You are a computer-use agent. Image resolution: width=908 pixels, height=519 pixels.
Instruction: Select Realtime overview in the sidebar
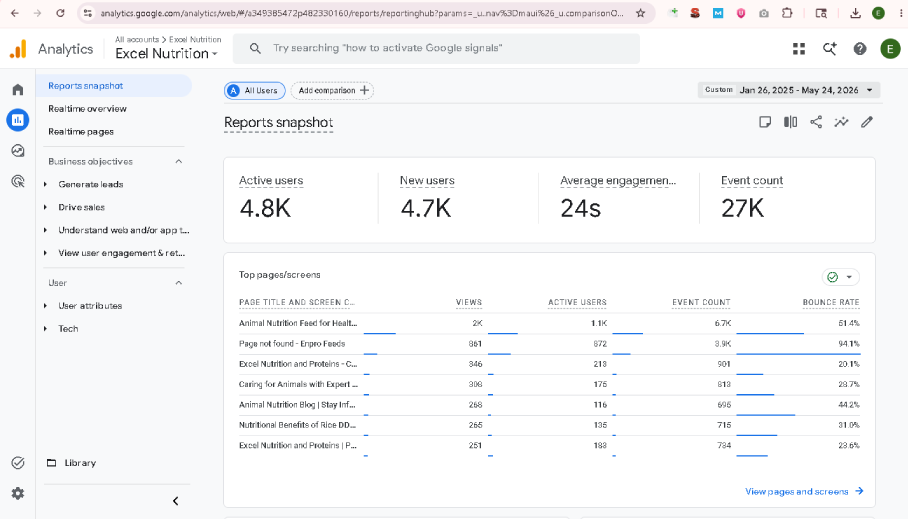pos(87,109)
